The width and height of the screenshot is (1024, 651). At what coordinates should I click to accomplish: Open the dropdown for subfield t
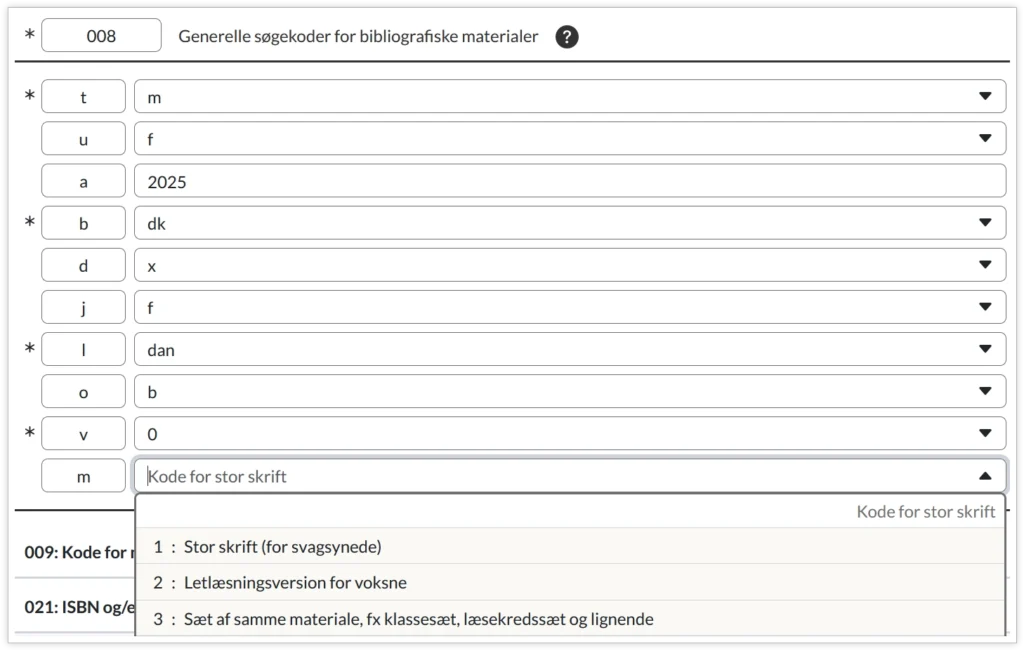pos(985,97)
